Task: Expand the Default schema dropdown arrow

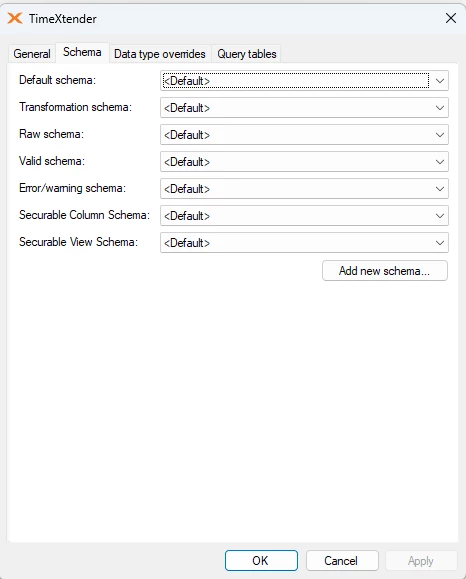Action: point(439,81)
